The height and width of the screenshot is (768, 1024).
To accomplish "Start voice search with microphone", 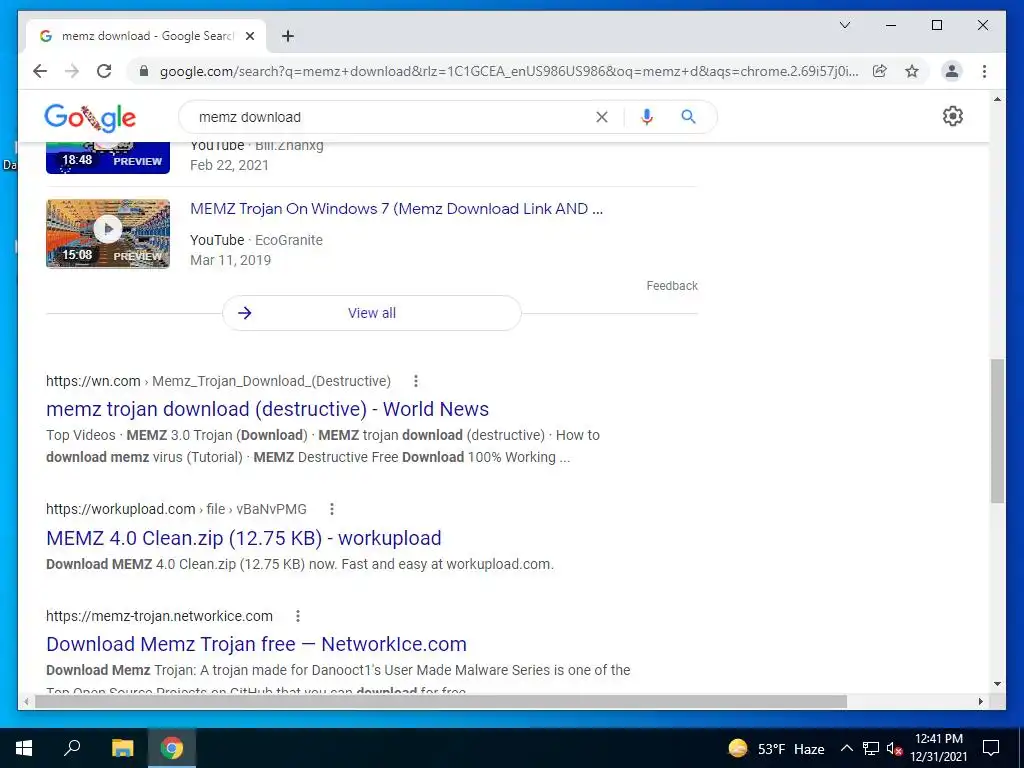I will tap(647, 117).
